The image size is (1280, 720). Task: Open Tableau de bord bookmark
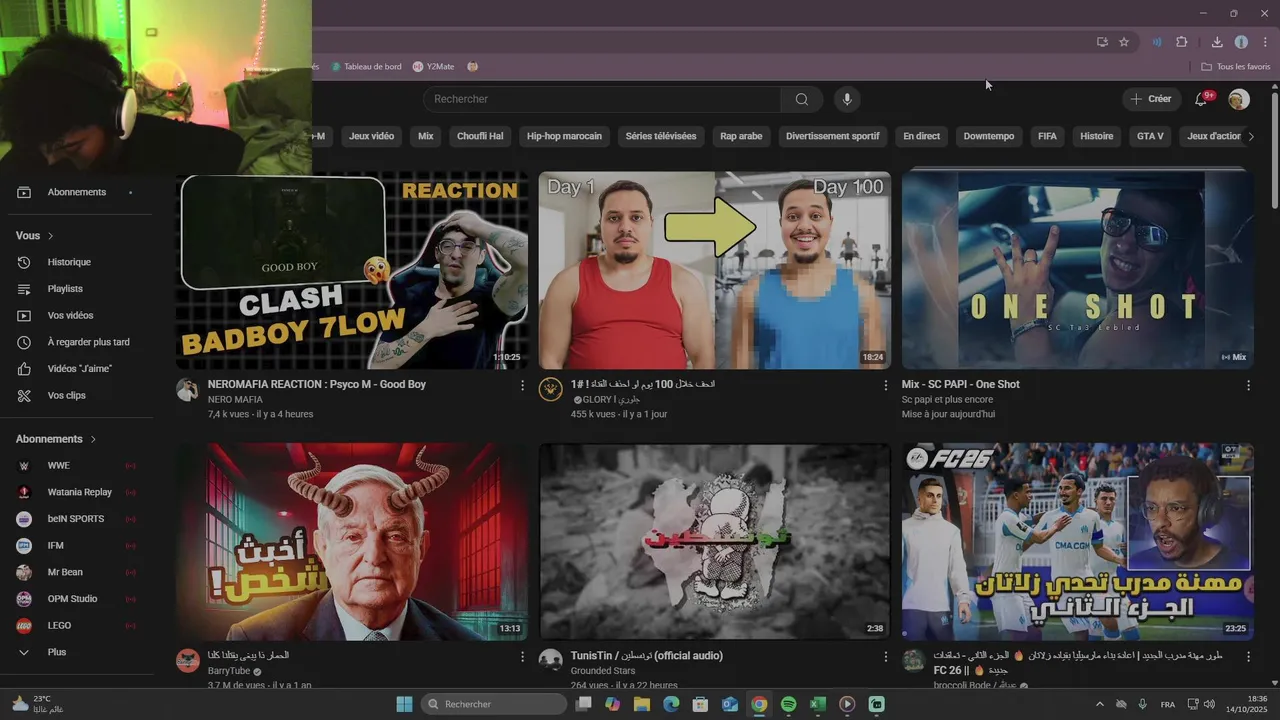click(x=365, y=67)
